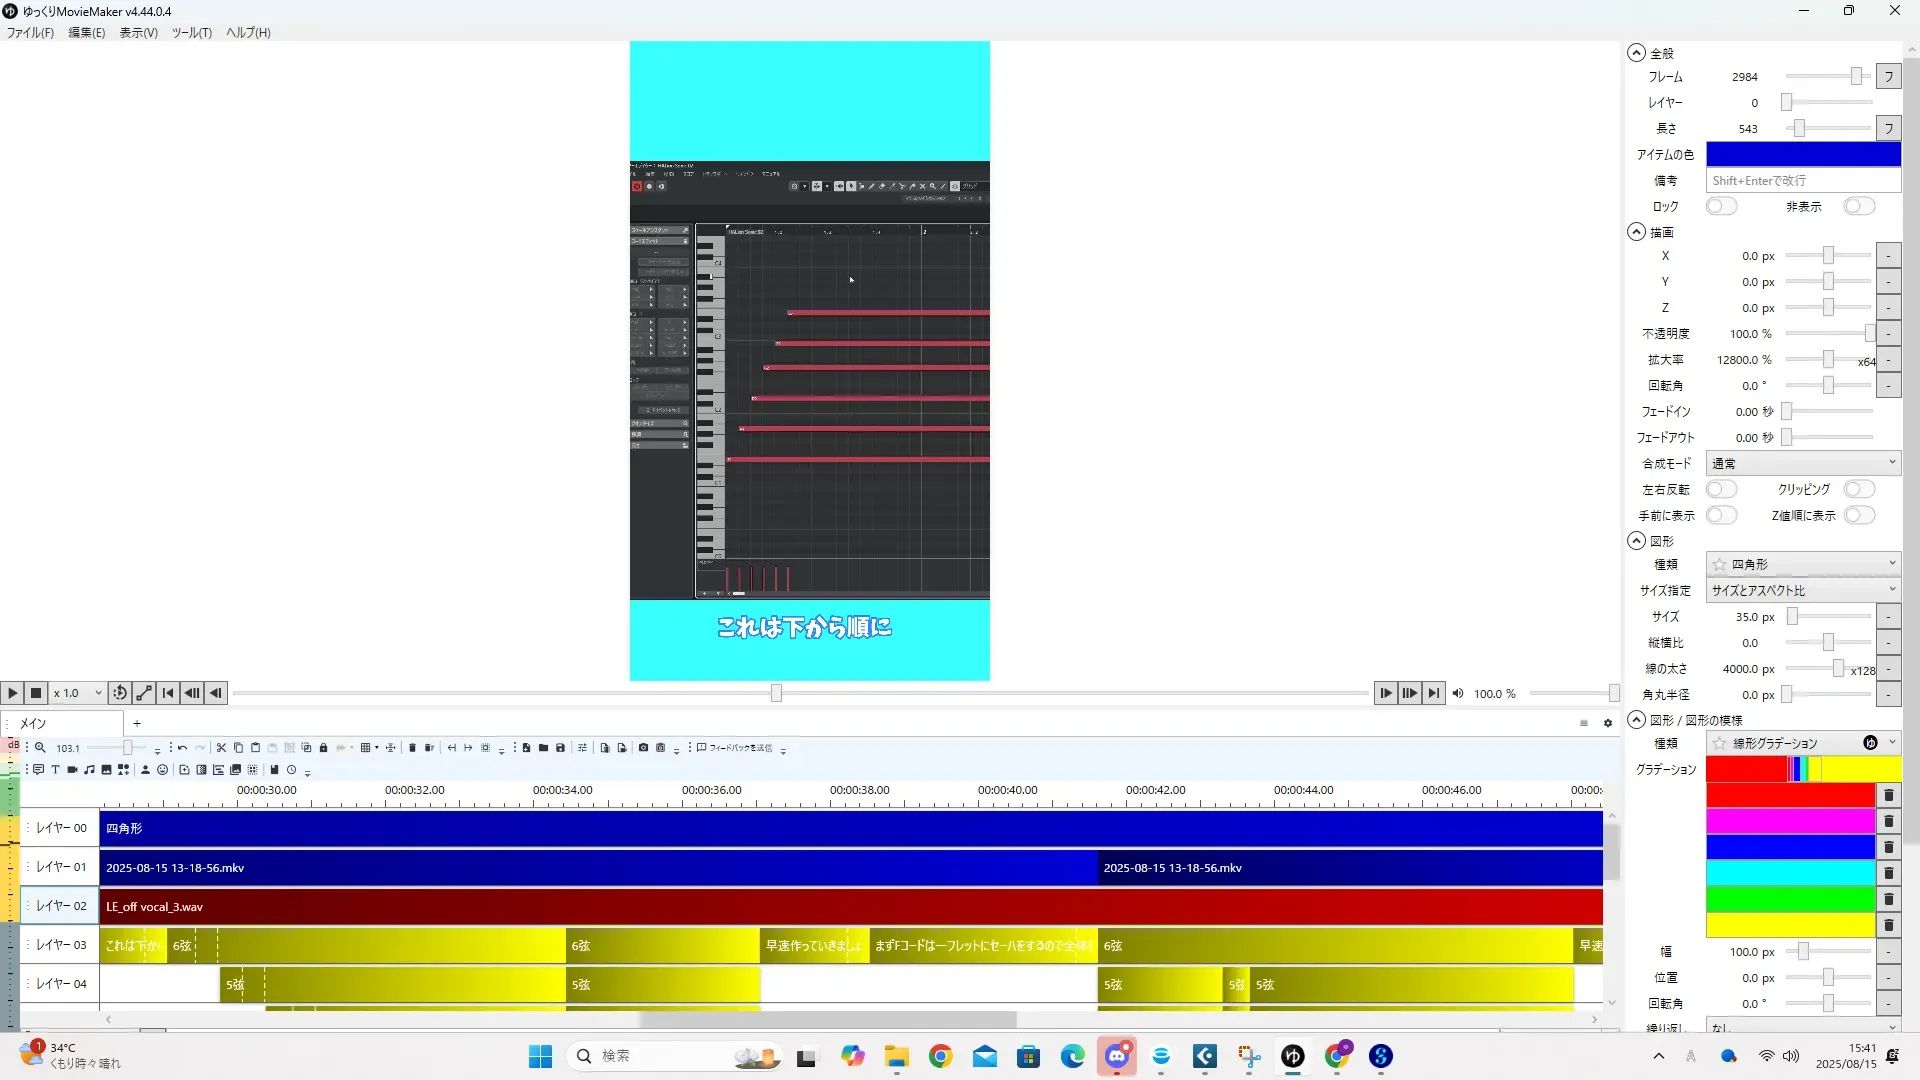Image resolution: width=1920 pixels, height=1080 pixels.
Task: Click the lock item padlock icon
Action: (323, 748)
